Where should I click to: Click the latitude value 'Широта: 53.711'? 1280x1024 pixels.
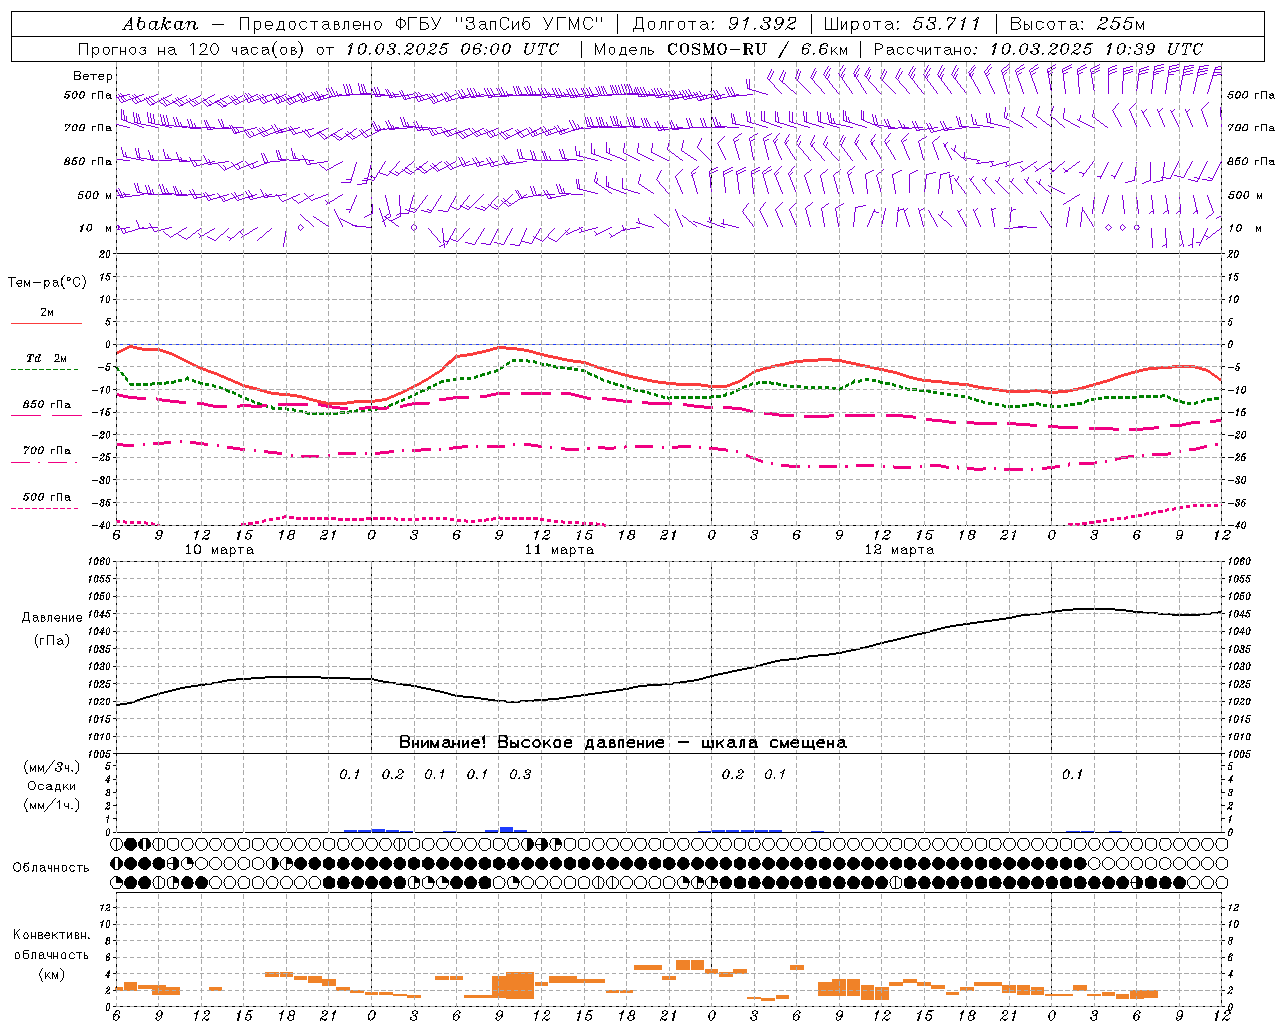coord(902,23)
